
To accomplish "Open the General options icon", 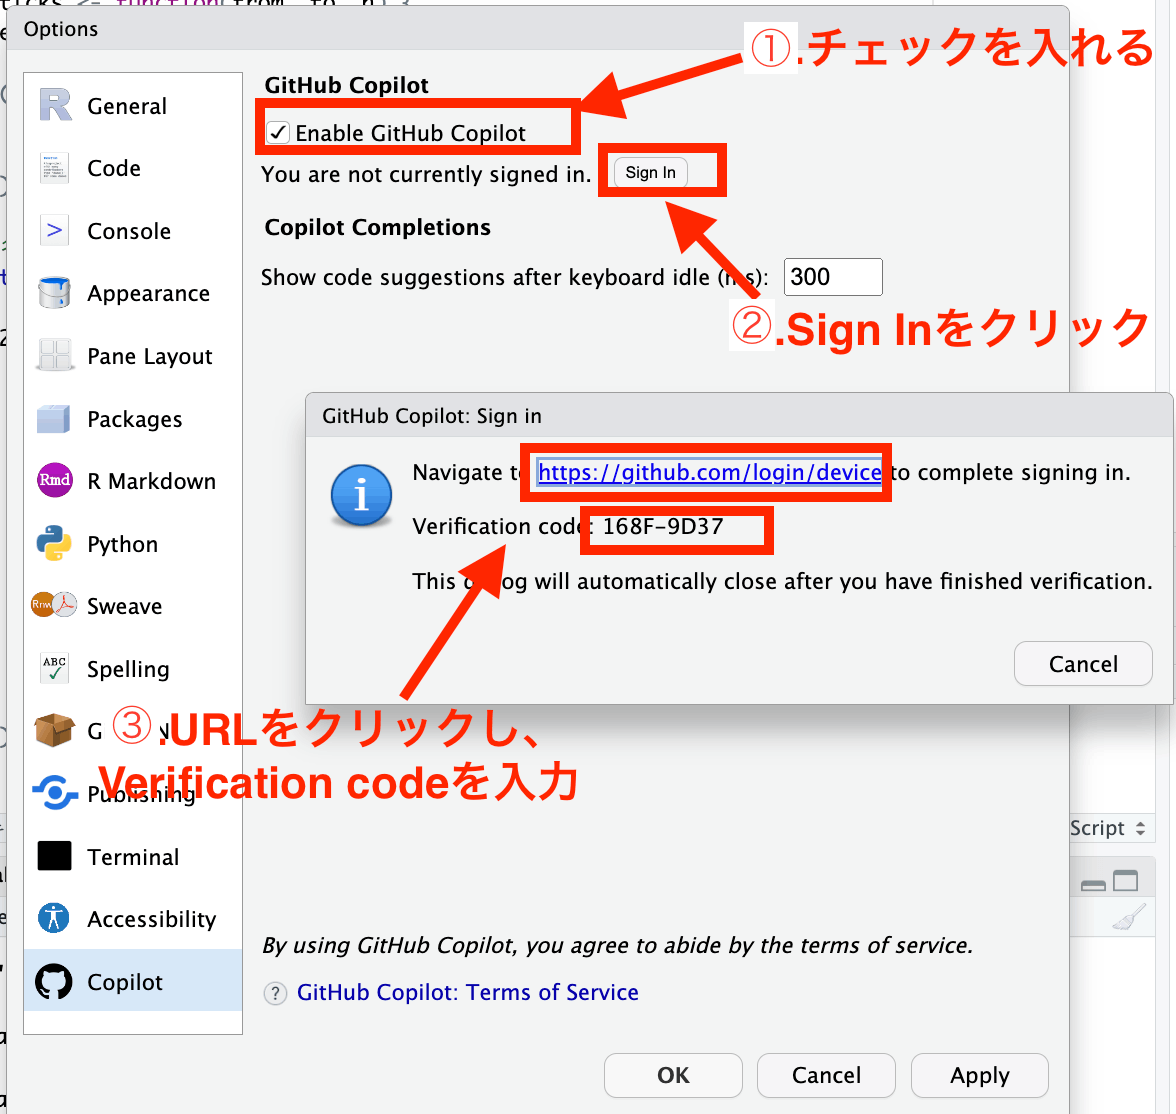I will tap(55, 105).
